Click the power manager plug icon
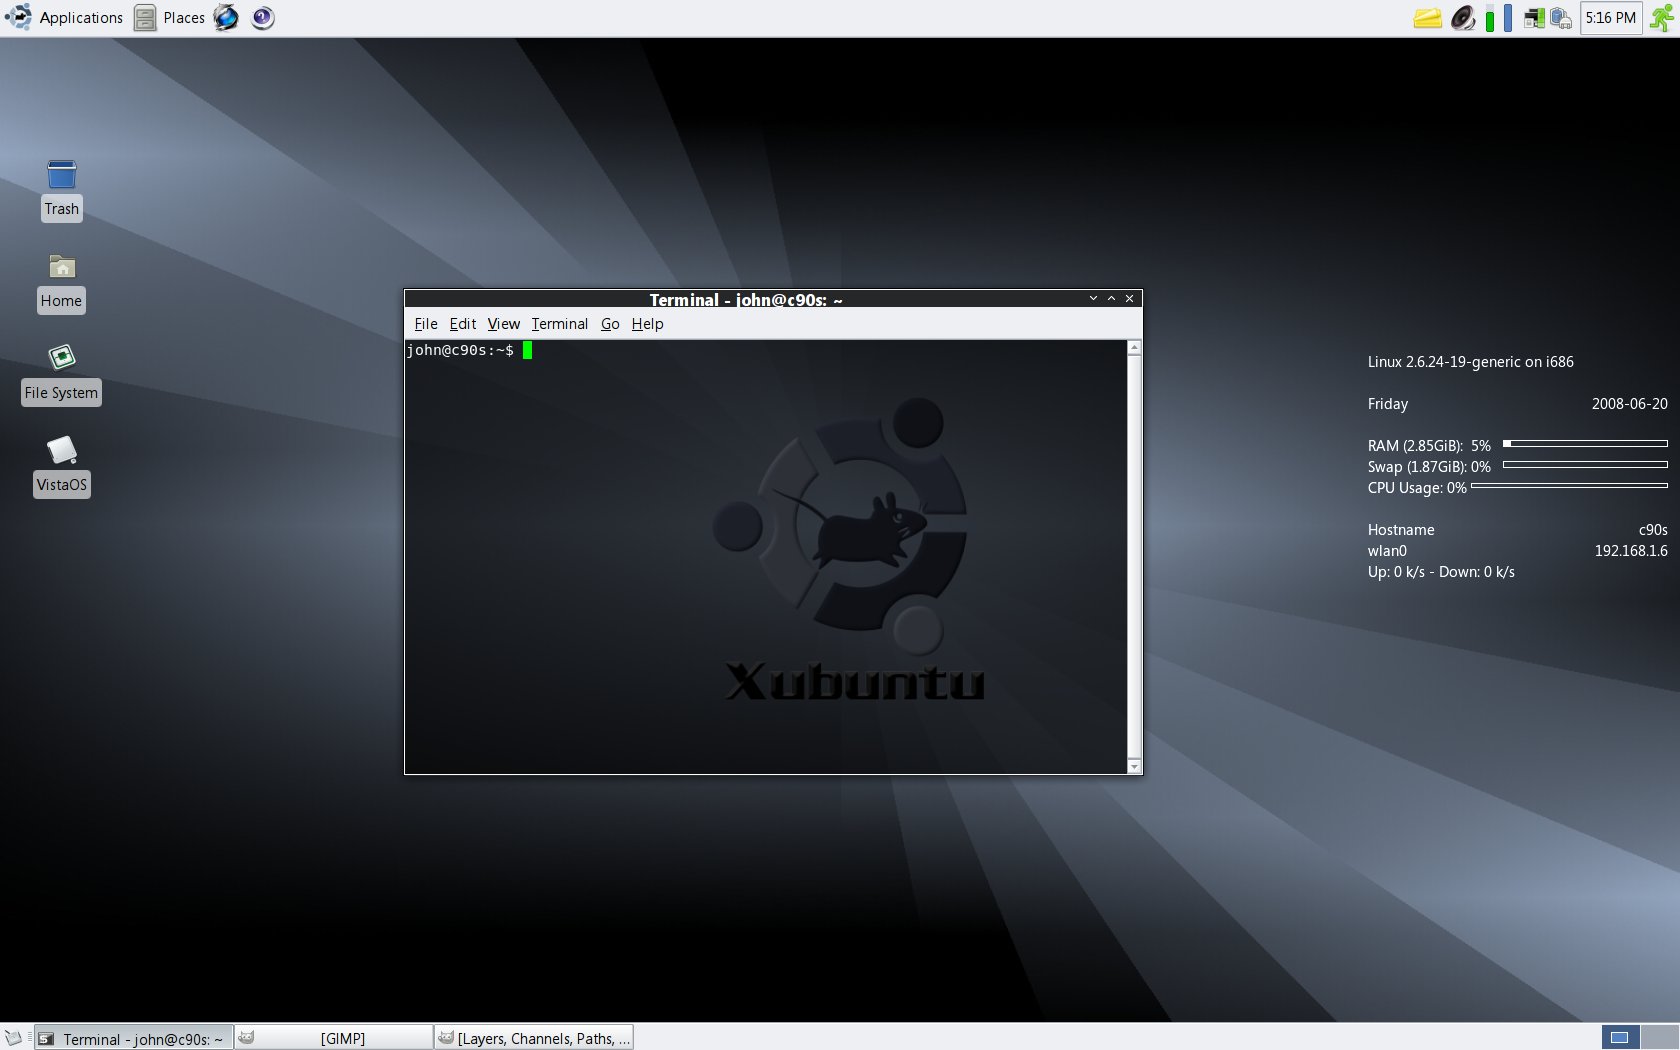Screen dimensions: 1680x1050 tap(1561, 18)
